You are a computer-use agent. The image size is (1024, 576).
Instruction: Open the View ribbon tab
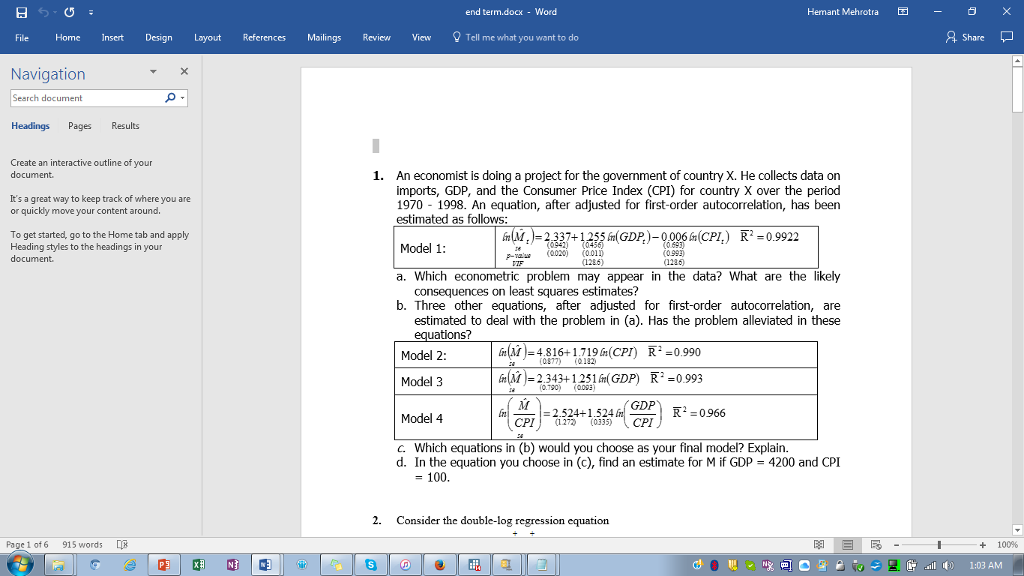[x=421, y=38]
